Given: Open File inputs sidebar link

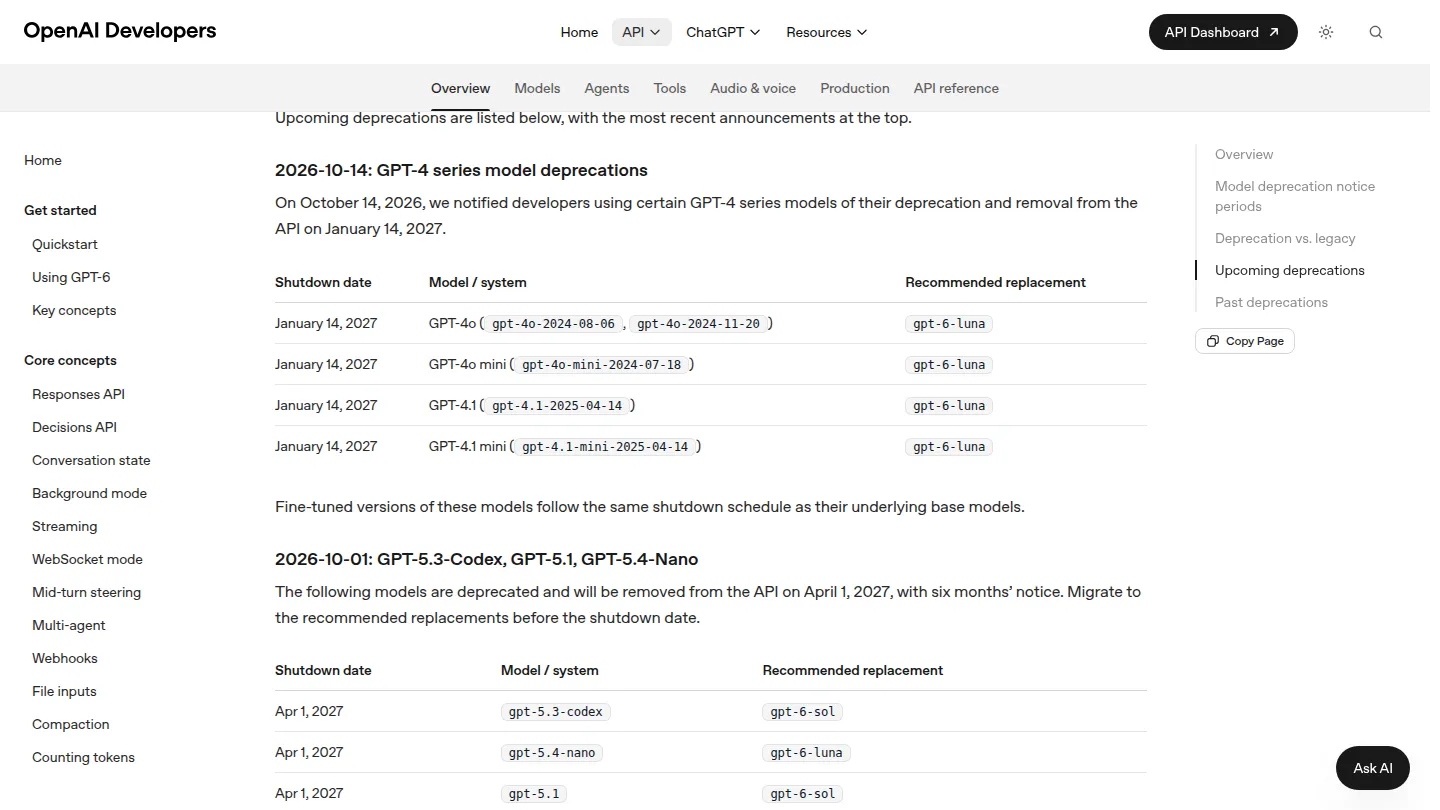Looking at the screenshot, I should pos(64,691).
